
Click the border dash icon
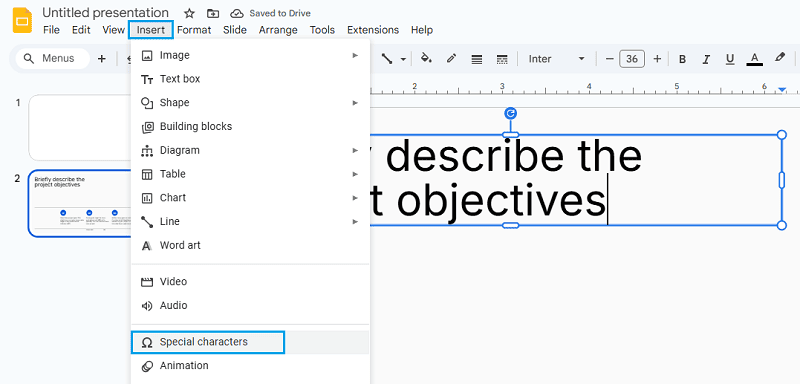click(x=502, y=59)
